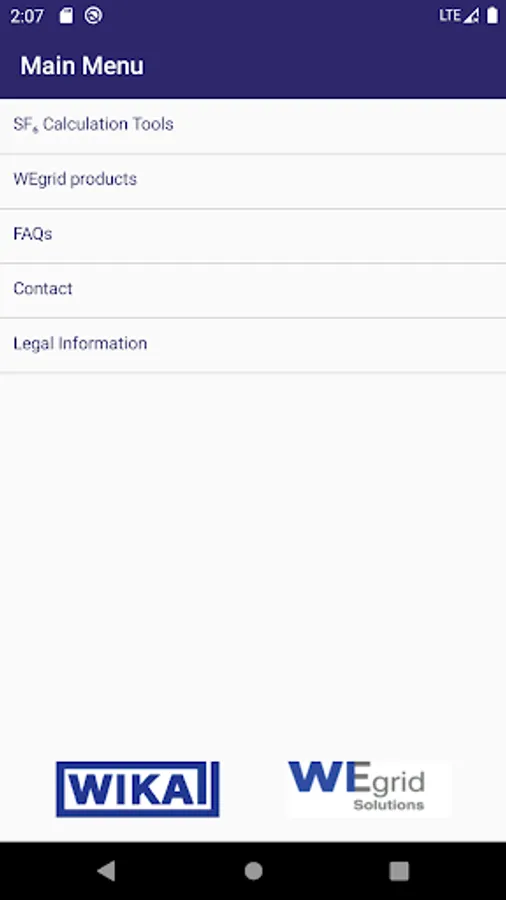Open recent apps with the square button
Image resolution: width=506 pixels, height=900 pixels.
[x=399, y=871]
